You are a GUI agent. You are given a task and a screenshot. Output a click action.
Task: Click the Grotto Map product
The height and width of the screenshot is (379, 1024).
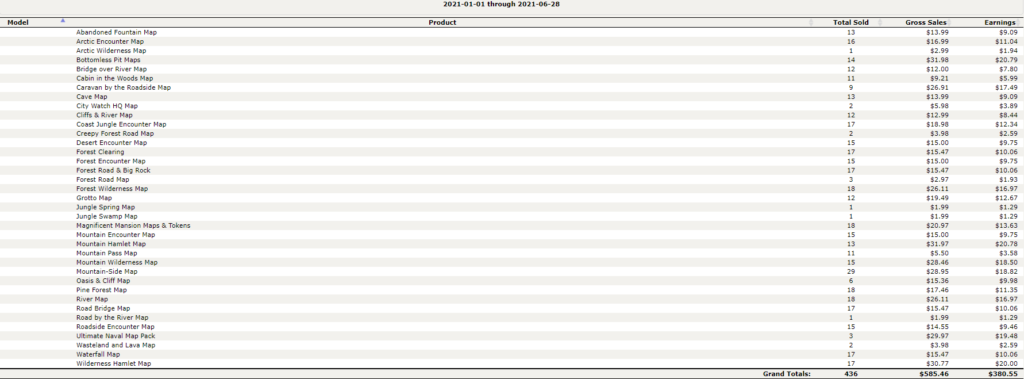pyautogui.click(x=93, y=197)
